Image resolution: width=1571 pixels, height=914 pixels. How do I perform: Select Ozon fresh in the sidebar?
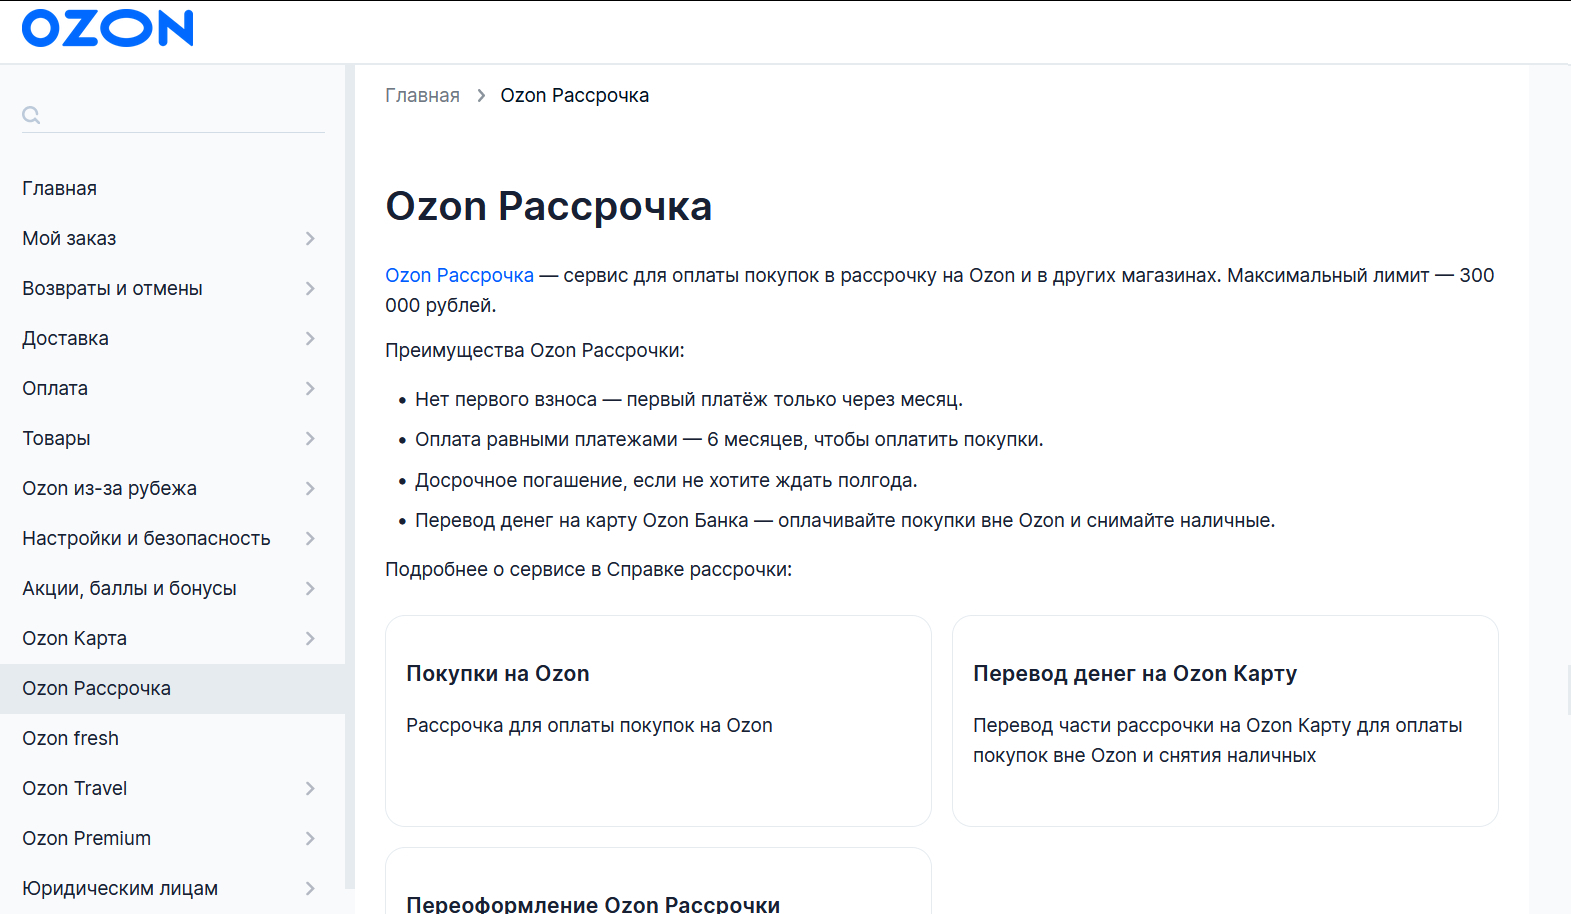tap(71, 739)
